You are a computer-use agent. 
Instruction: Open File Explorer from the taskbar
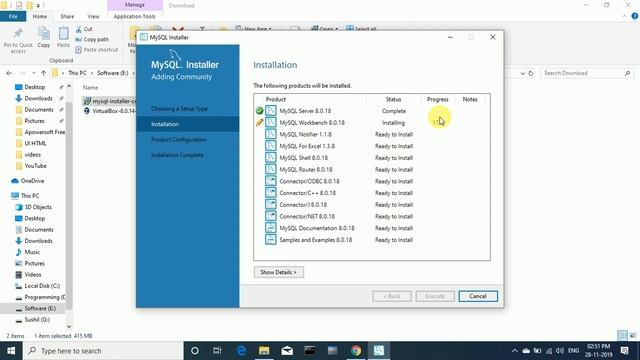[x=264, y=351]
